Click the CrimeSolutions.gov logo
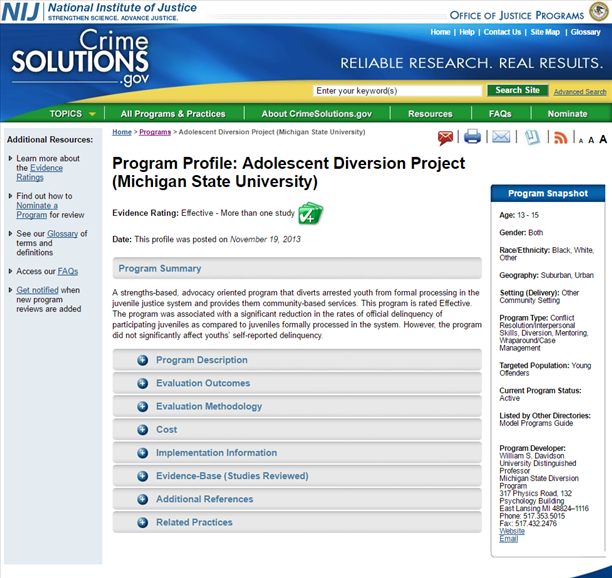 pyautogui.click(x=80, y=57)
